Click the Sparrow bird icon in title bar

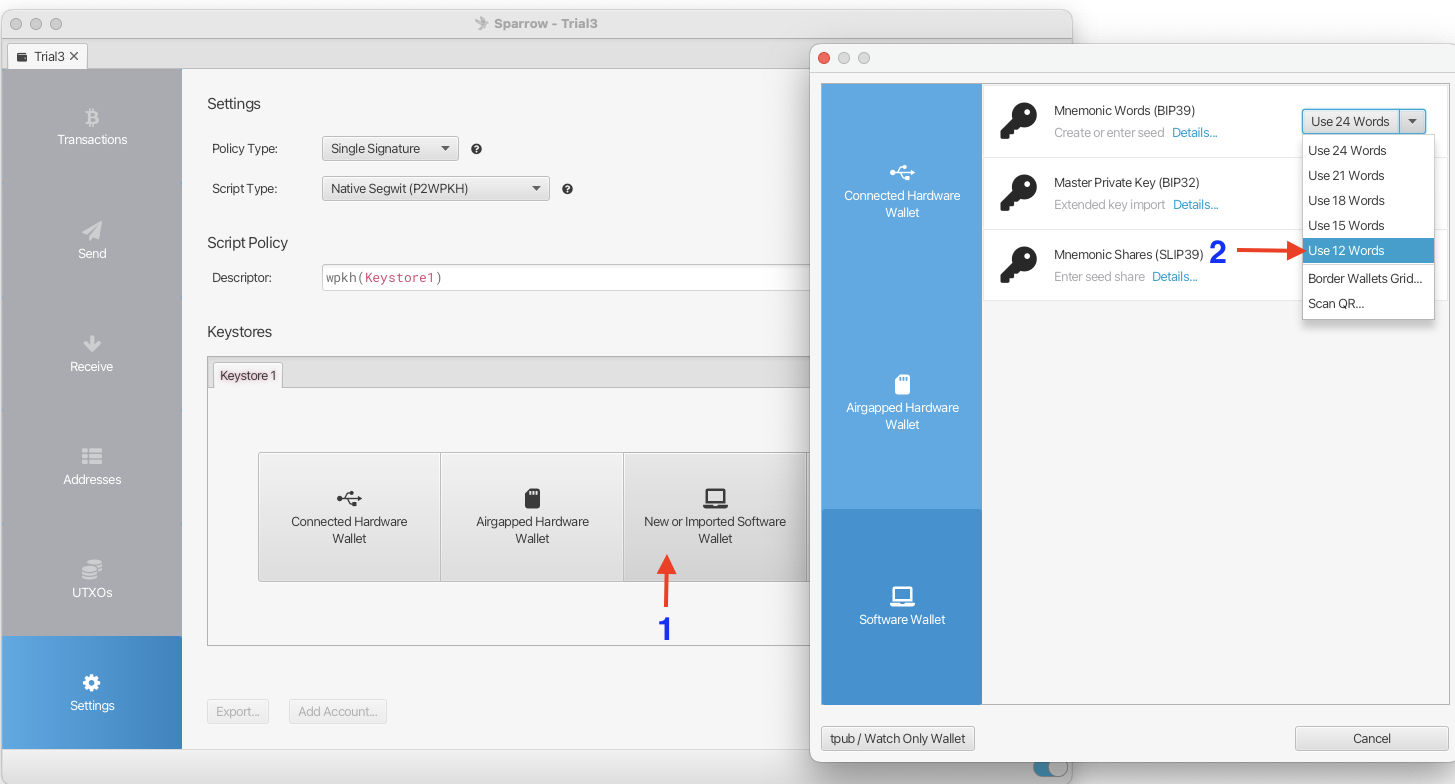point(481,23)
